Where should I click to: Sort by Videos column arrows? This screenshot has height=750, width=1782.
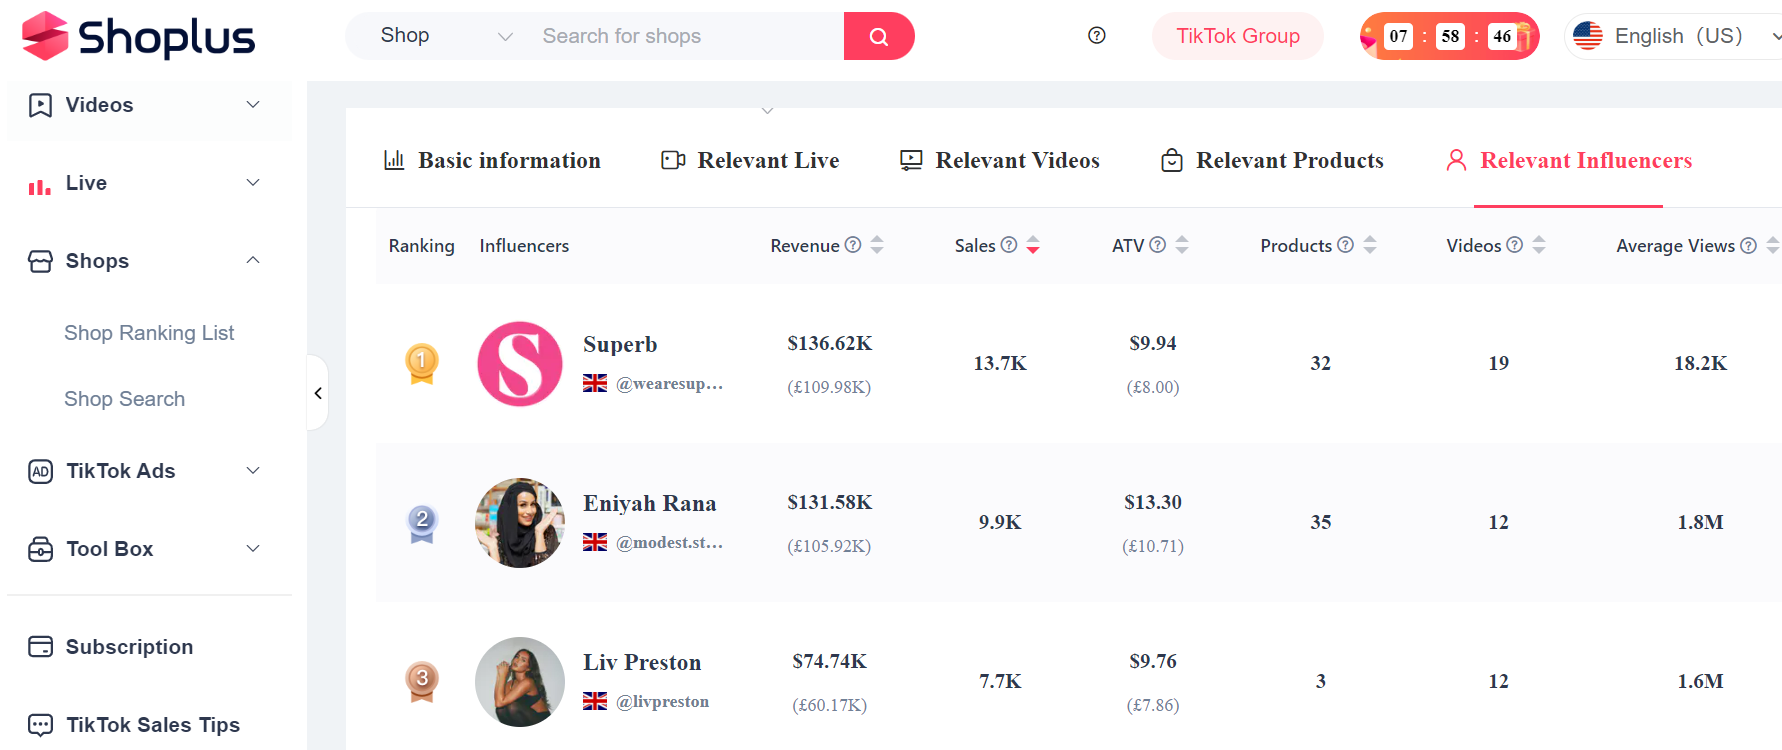(1539, 245)
